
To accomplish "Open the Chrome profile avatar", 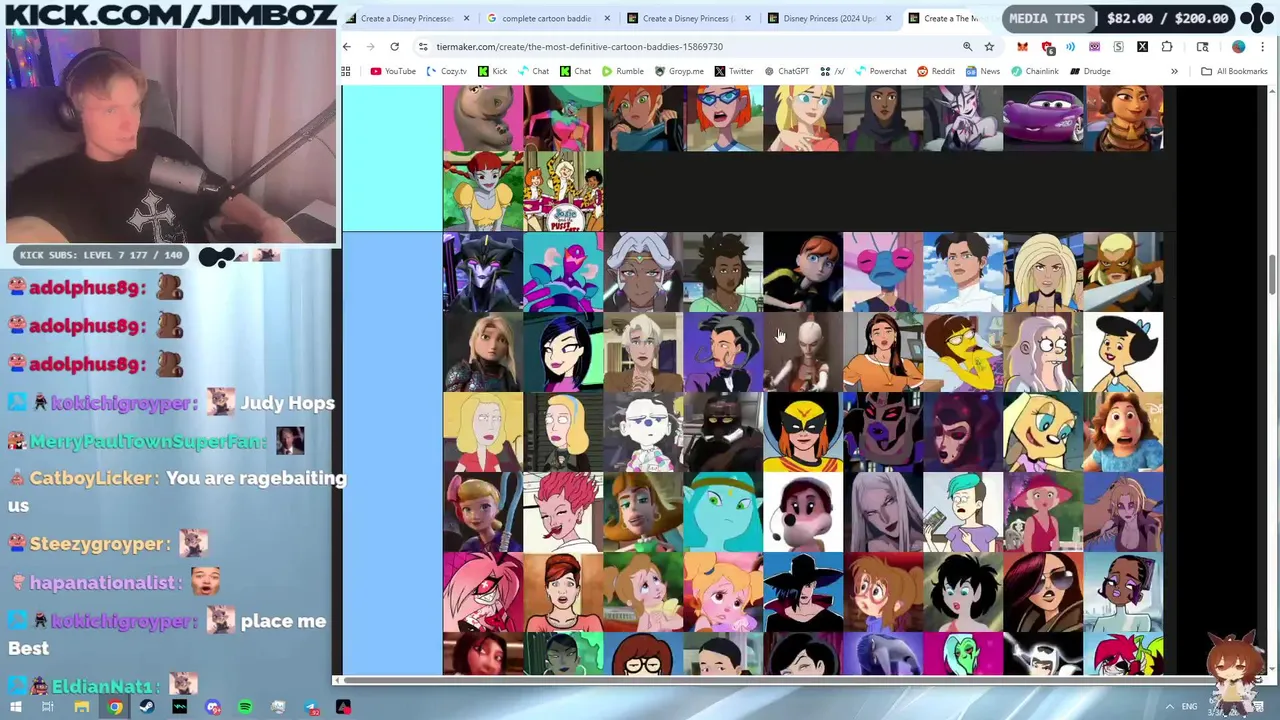I will click(1239, 47).
